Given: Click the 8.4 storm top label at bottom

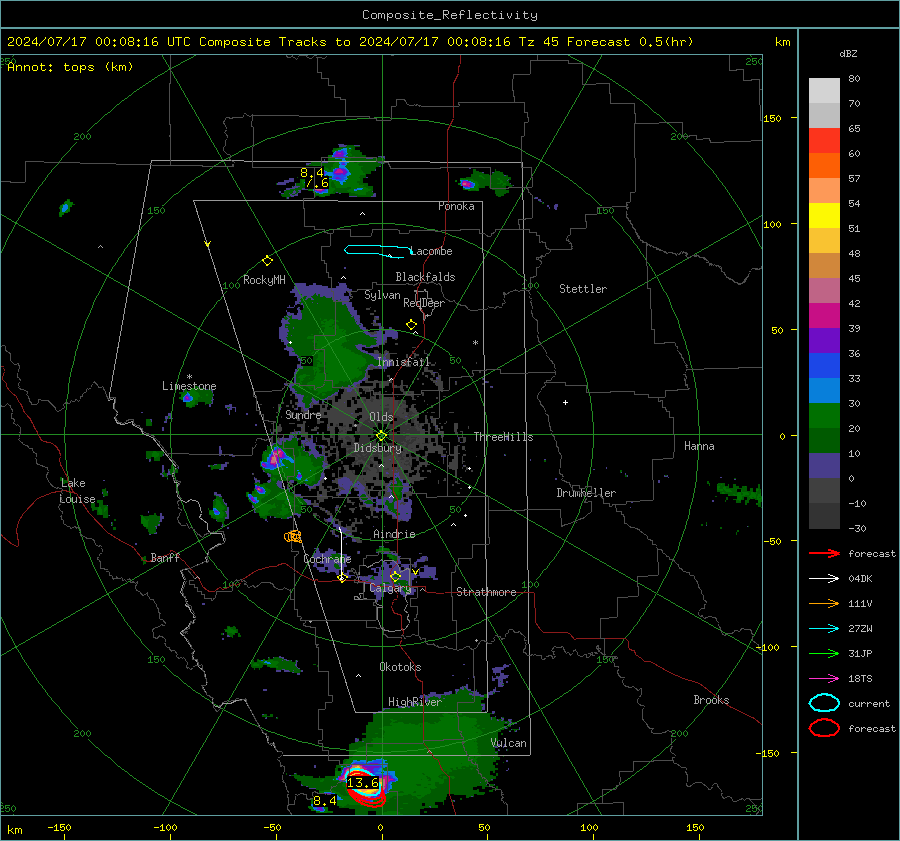Looking at the screenshot, I should pyautogui.click(x=325, y=800).
